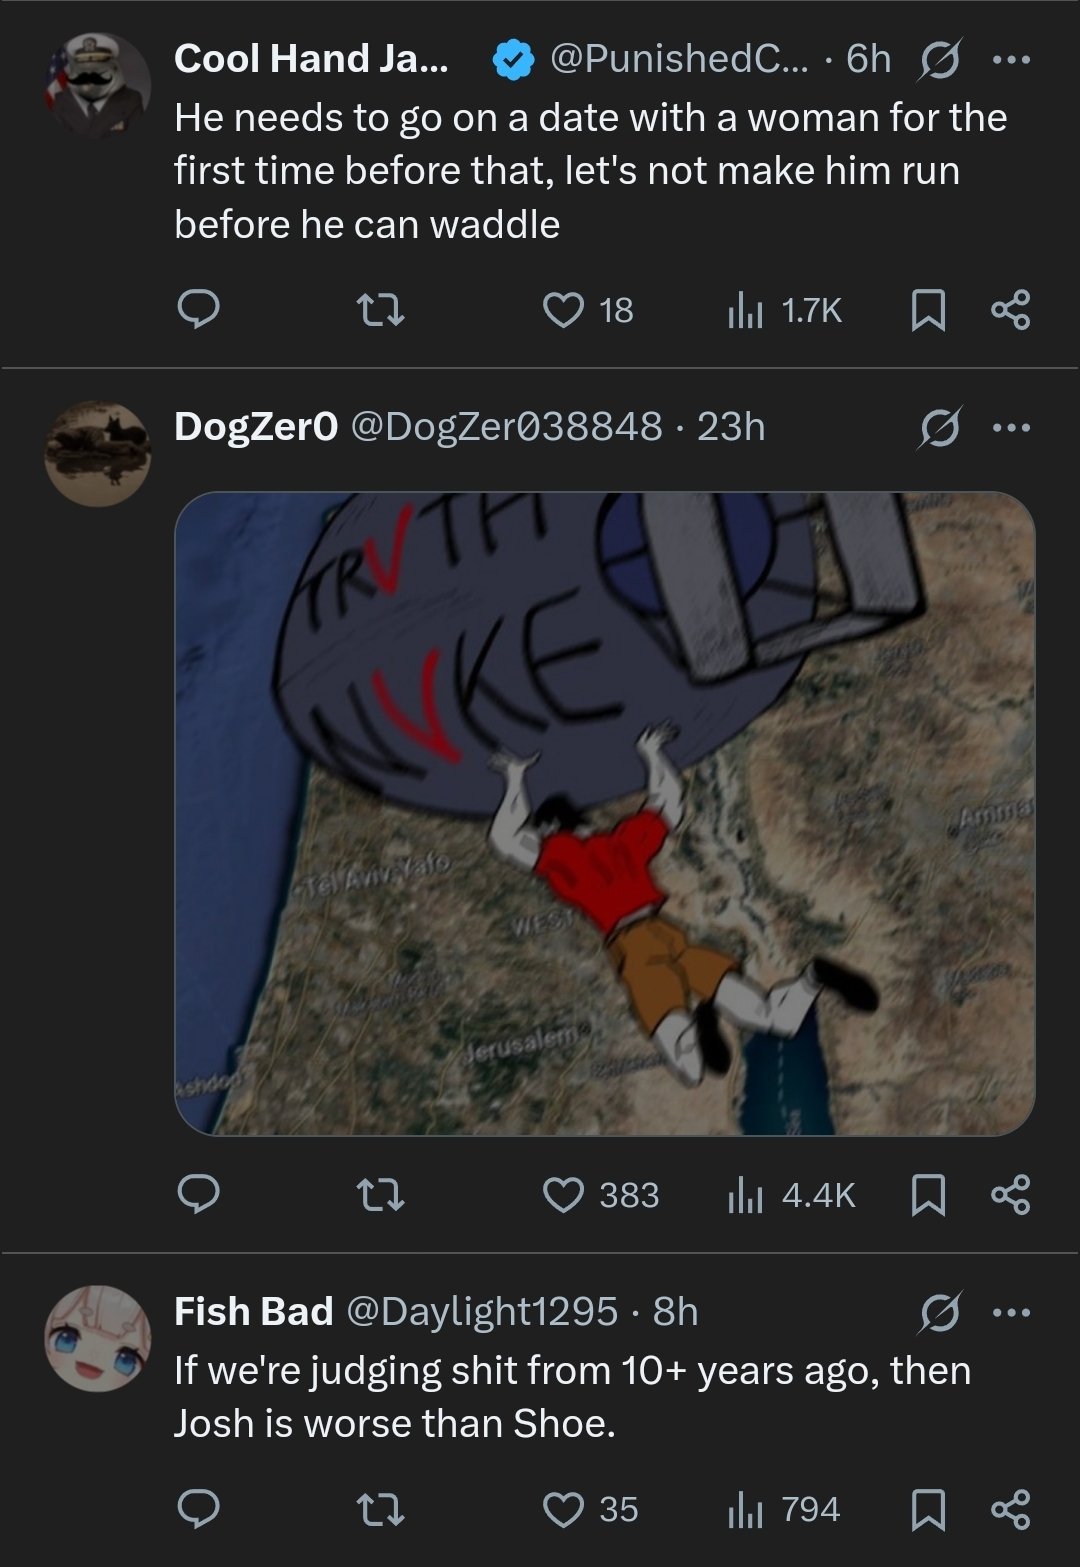The image size is (1080, 1567).
Task: Open more options on Fish Bad tweet
Action: [1010, 1311]
